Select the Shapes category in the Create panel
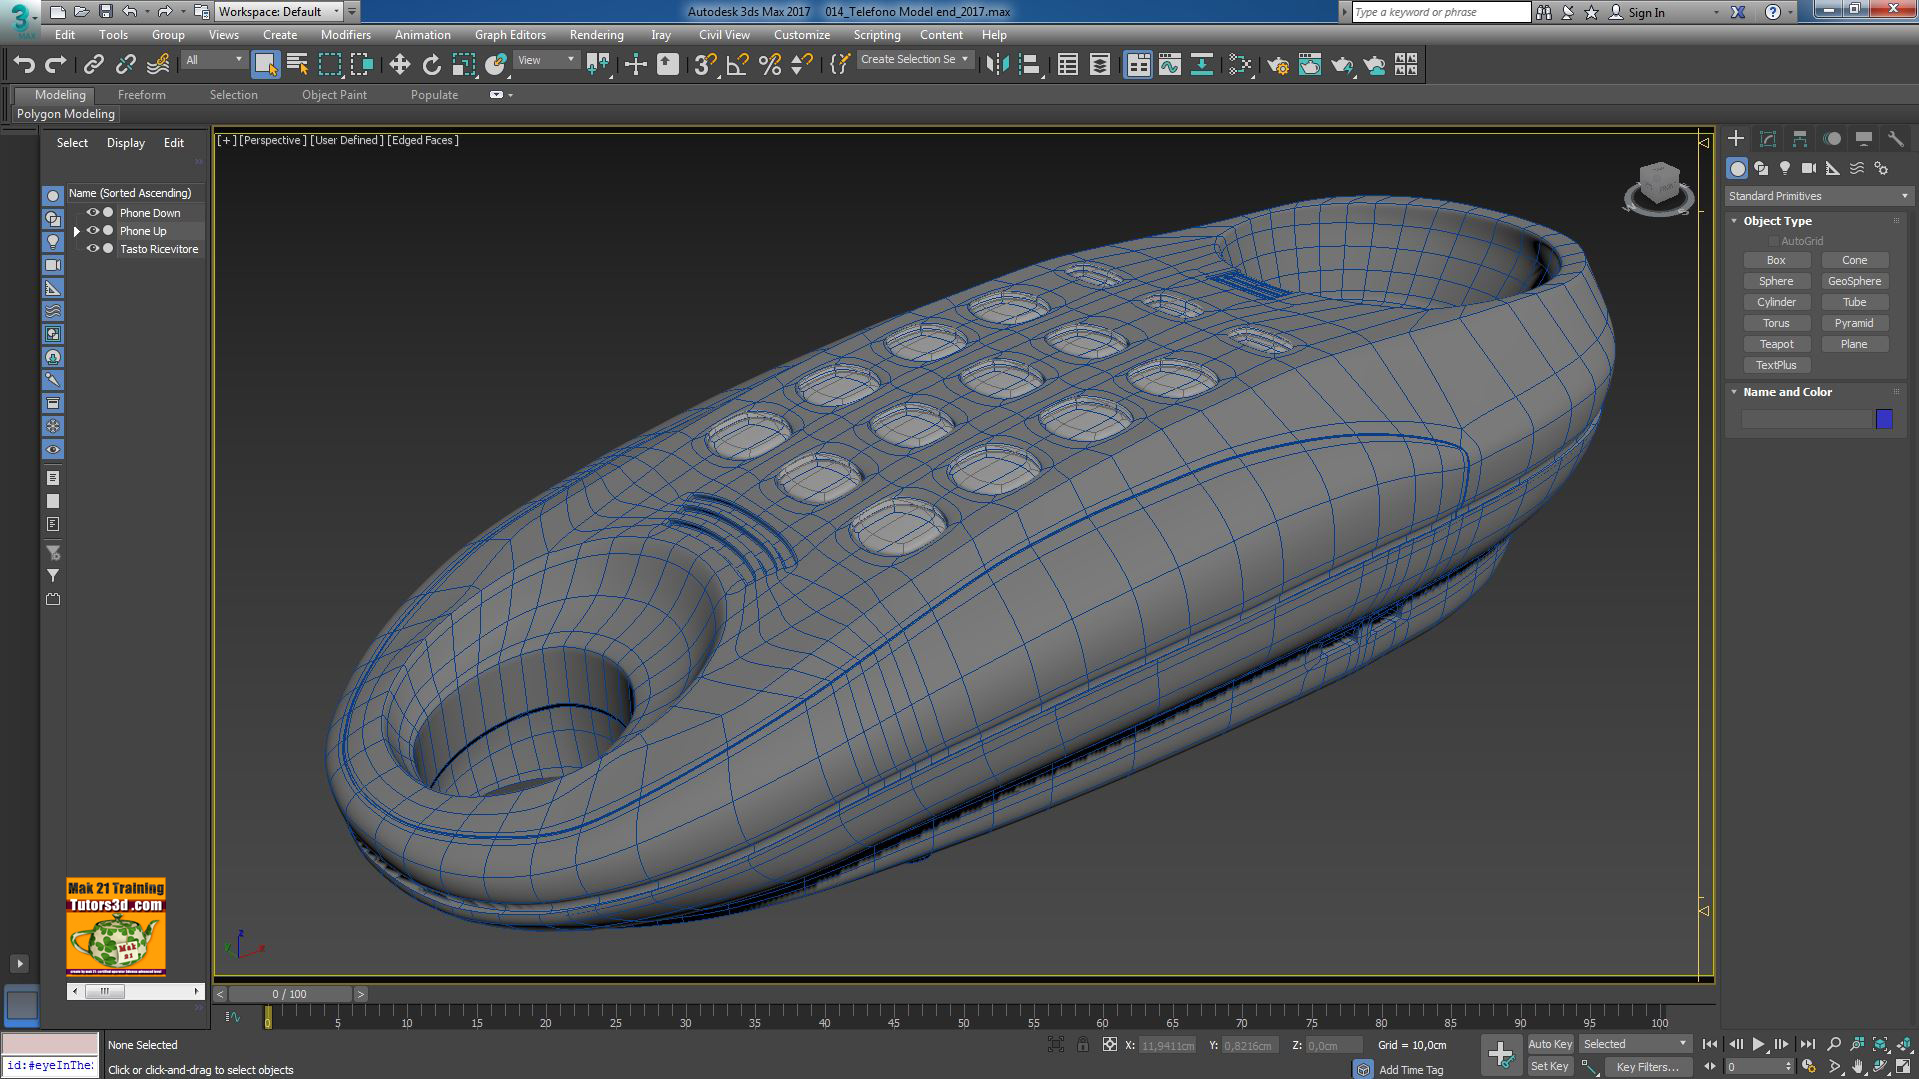 pyautogui.click(x=1760, y=168)
